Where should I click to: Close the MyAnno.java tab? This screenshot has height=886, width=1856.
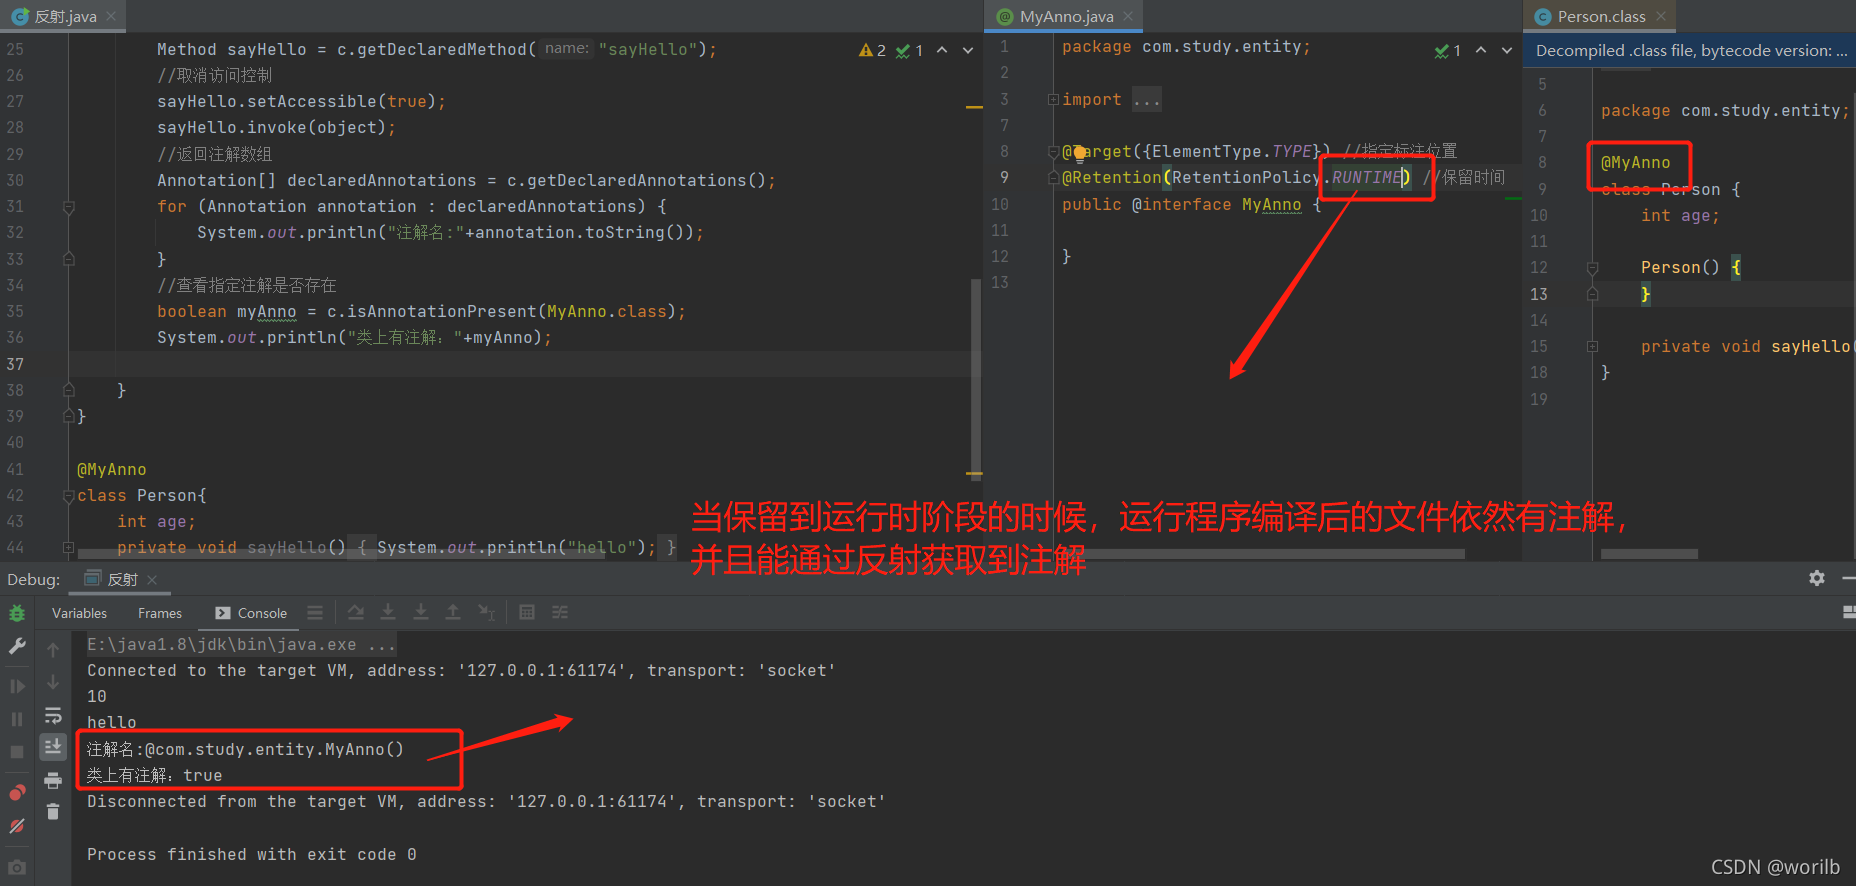coord(1128,16)
